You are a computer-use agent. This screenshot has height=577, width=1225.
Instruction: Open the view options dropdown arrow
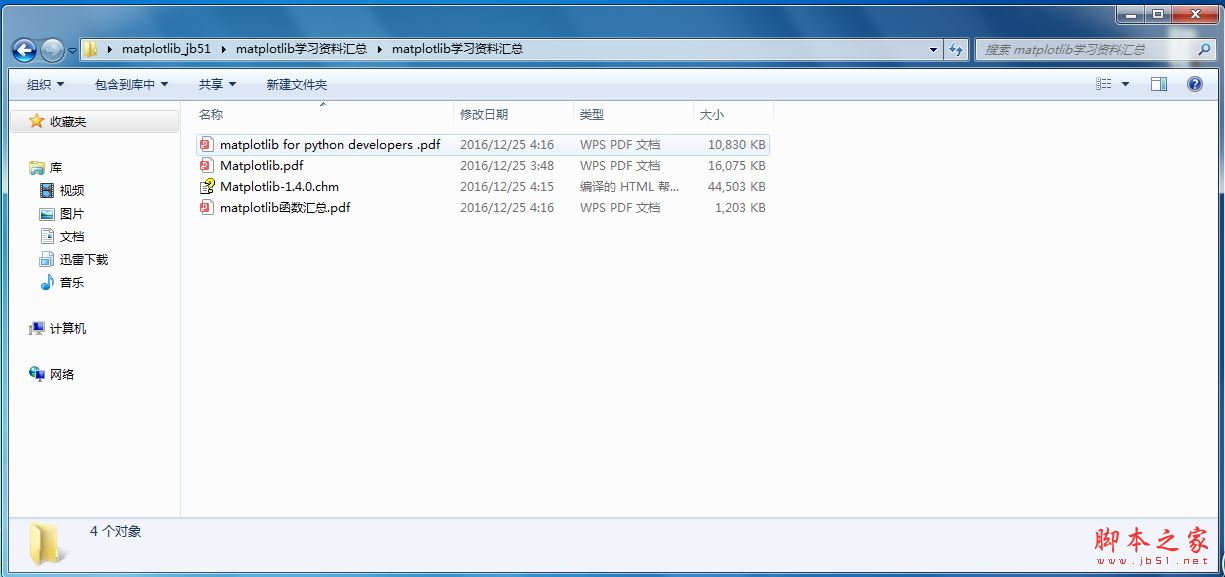point(1125,85)
